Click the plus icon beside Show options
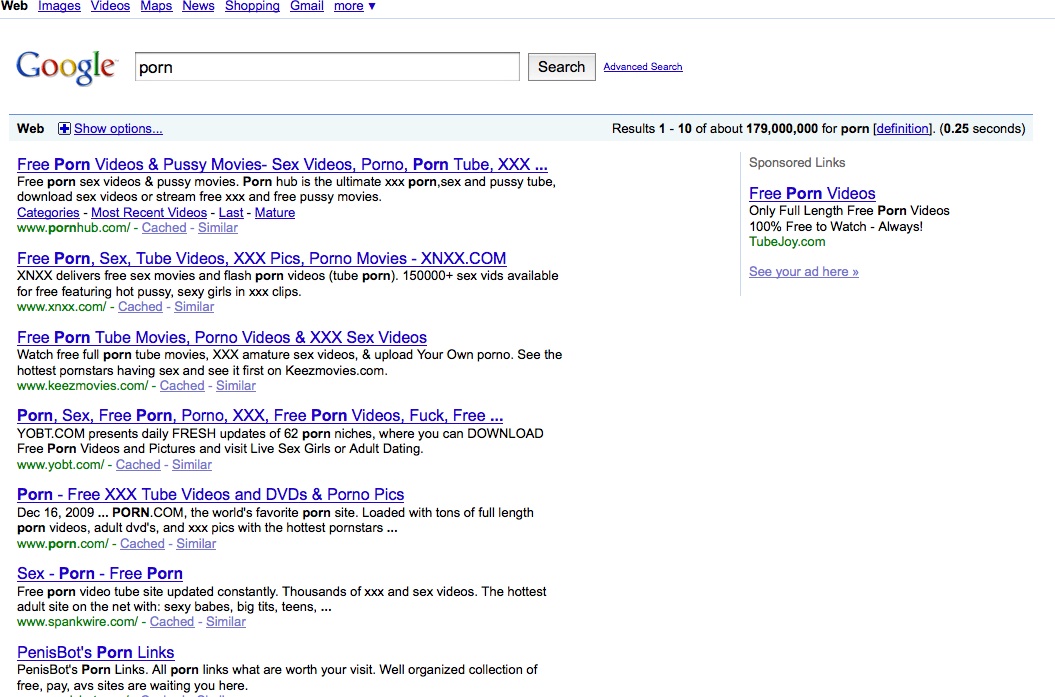 [x=64, y=129]
